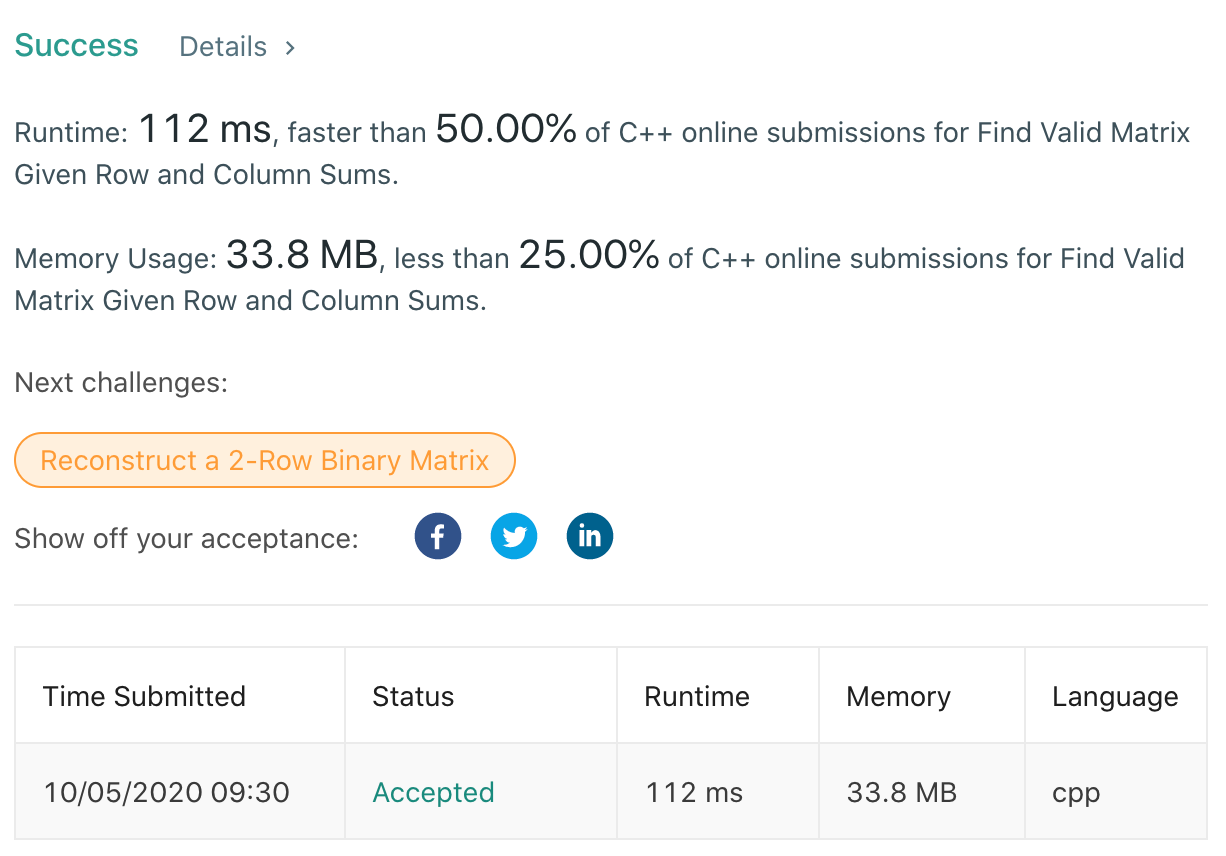
Task: Share acceptance on Facebook icon
Action: (438, 536)
